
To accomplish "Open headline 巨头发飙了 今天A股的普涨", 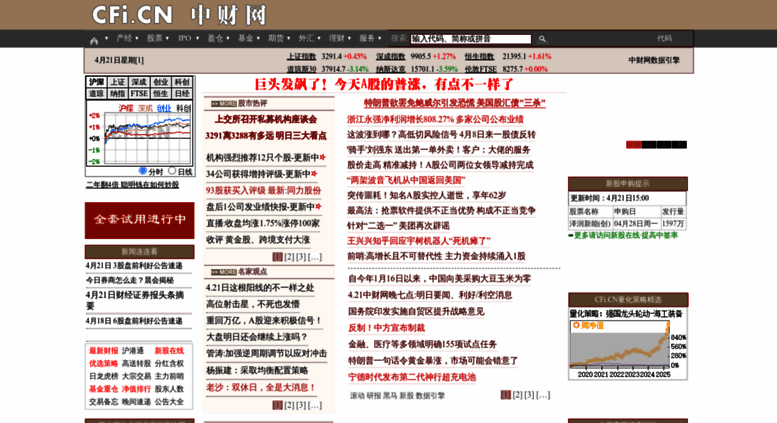I will pos(384,84).
